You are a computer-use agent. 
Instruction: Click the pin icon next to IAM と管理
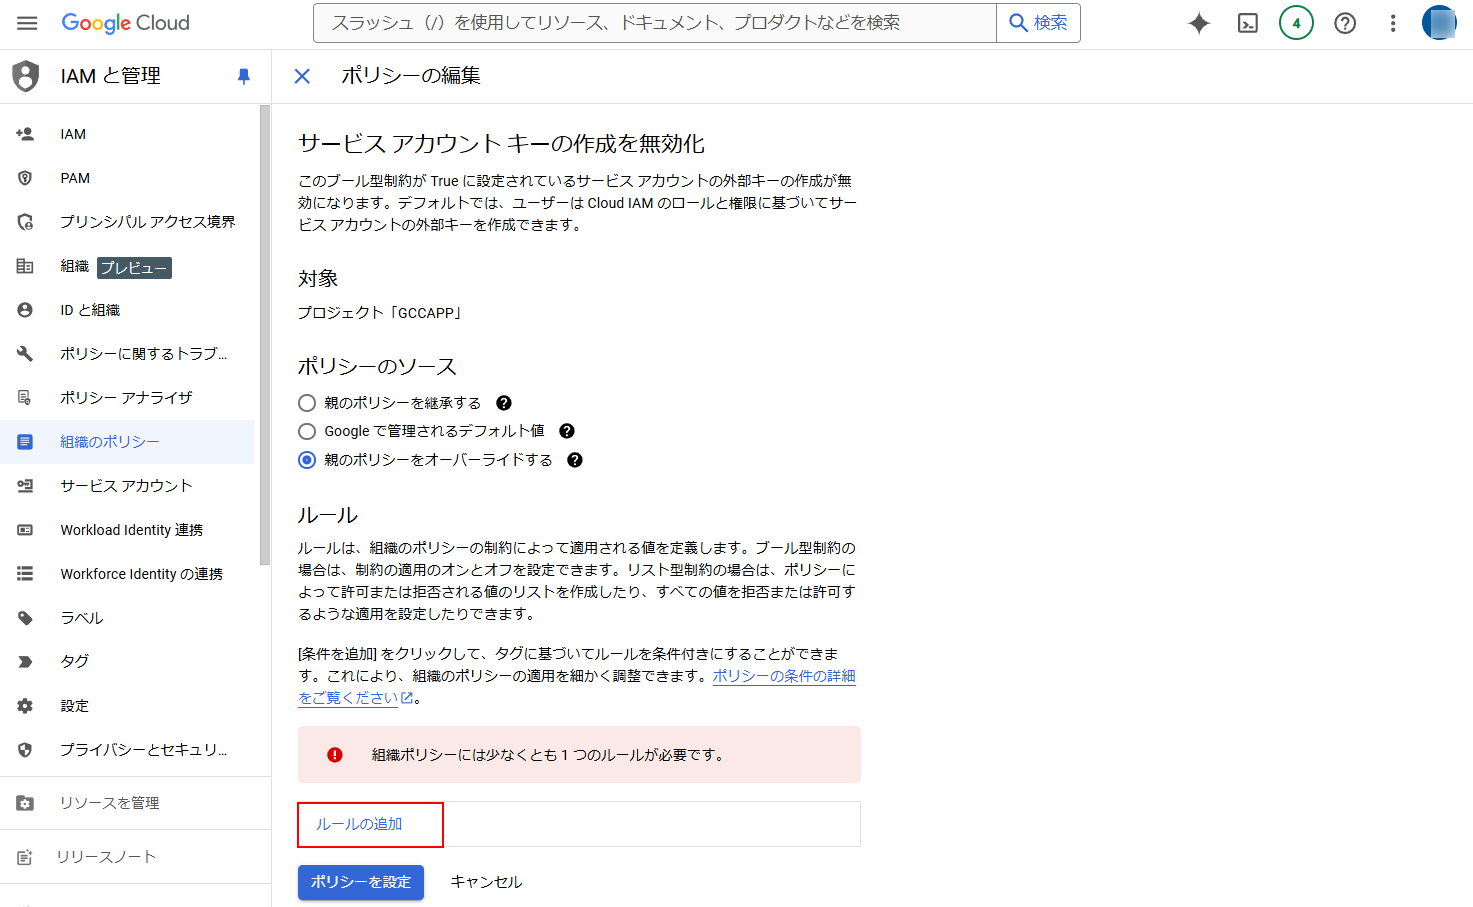(243, 76)
